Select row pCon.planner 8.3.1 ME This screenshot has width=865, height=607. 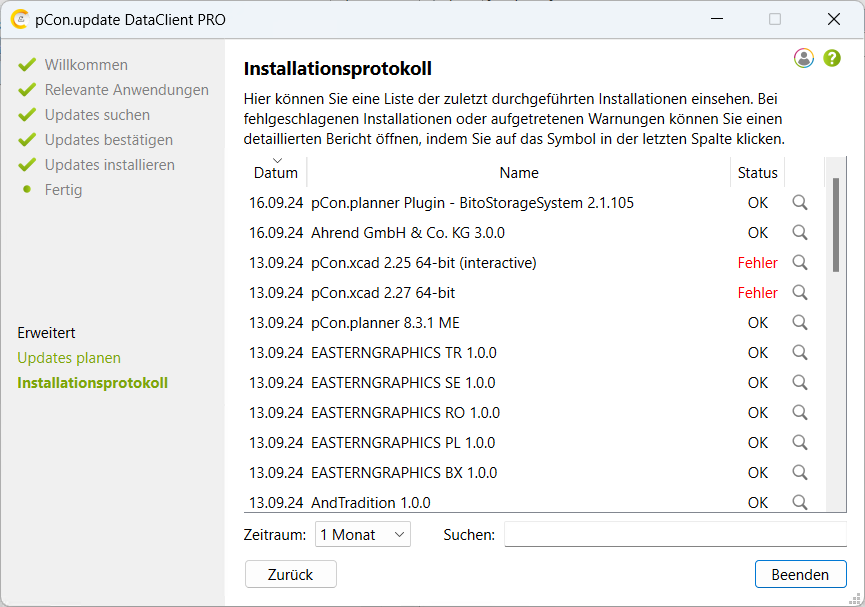pos(535,323)
